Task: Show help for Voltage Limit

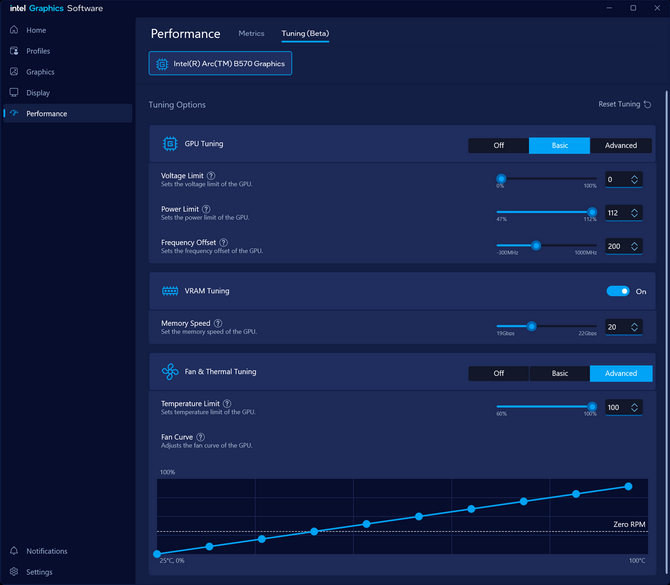Action: click(211, 176)
